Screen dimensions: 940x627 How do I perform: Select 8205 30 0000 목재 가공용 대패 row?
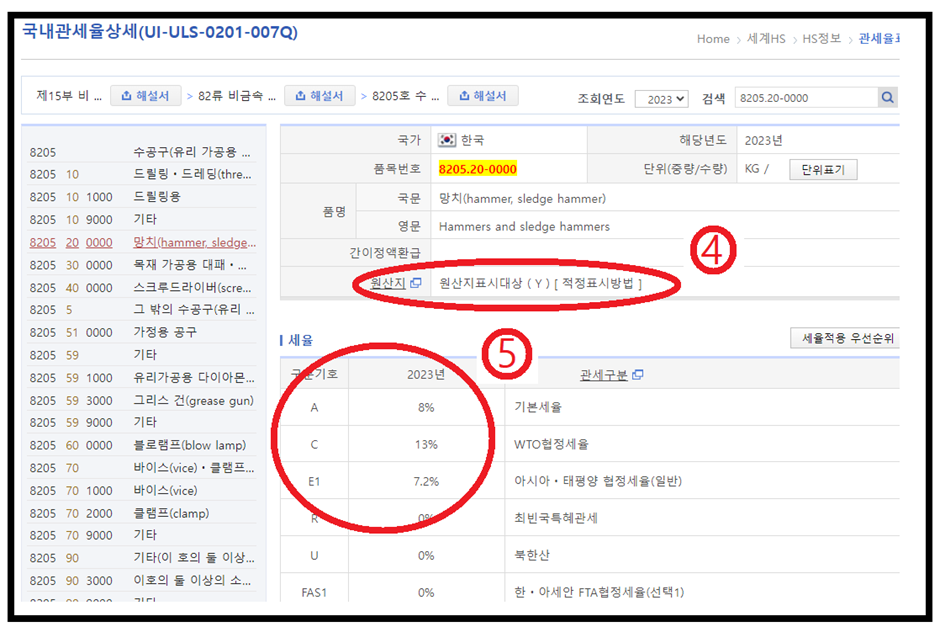tap(142, 265)
